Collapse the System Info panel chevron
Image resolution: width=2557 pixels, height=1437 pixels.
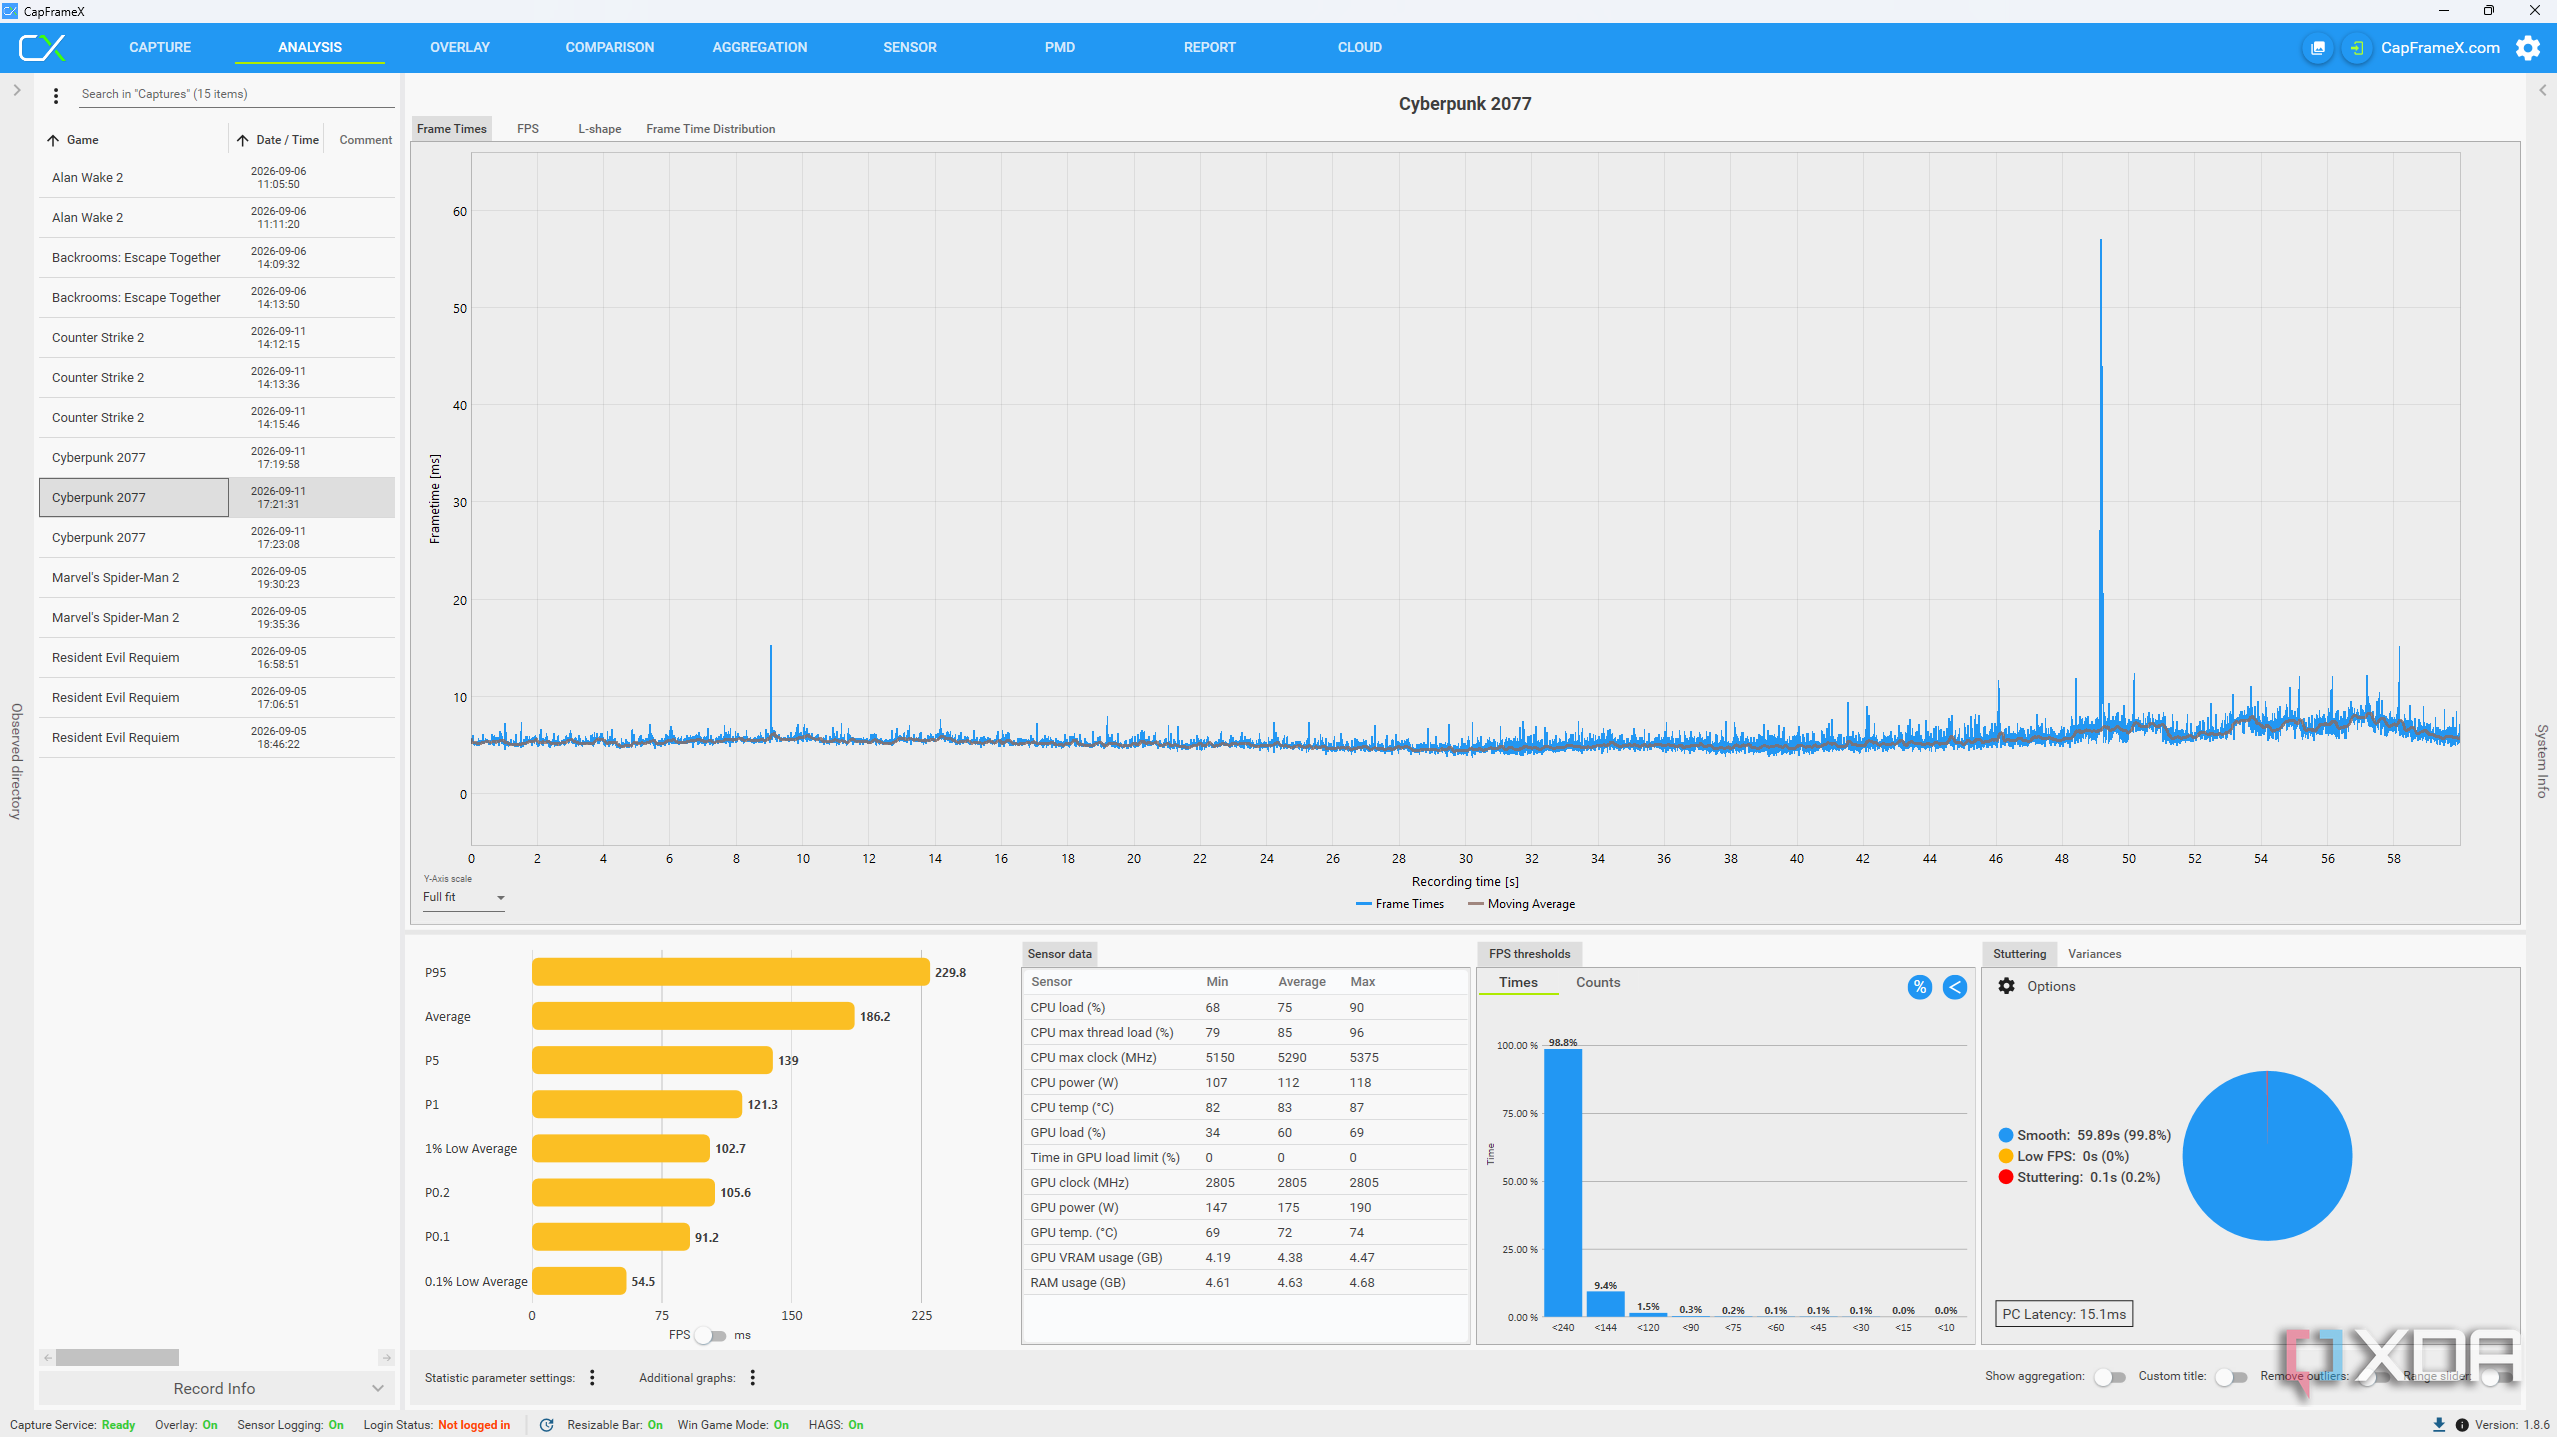point(2542,90)
